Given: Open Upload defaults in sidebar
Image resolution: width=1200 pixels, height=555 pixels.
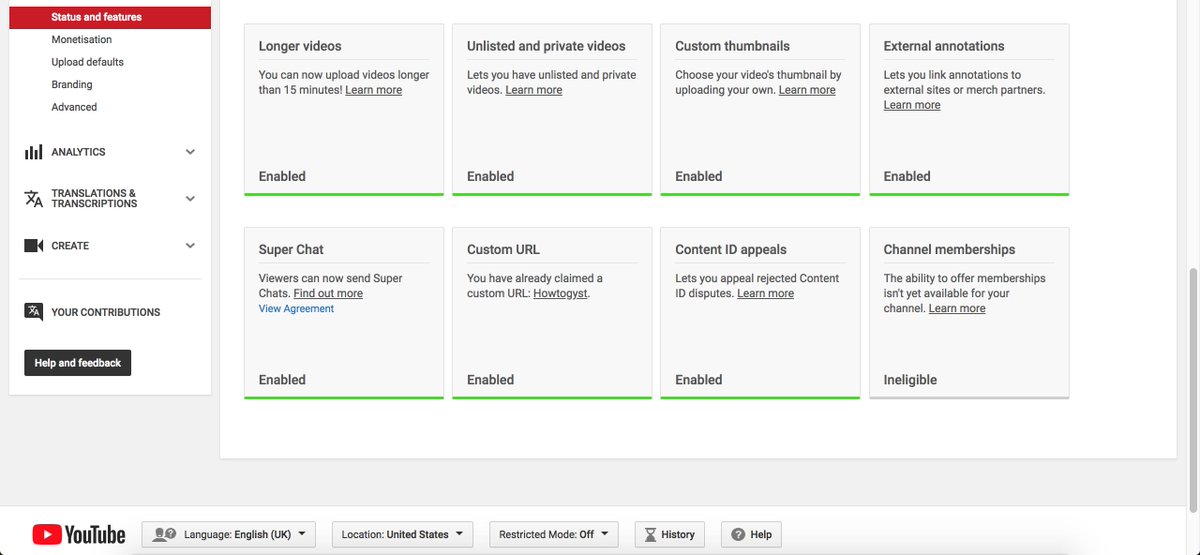Looking at the screenshot, I should pyautogui.click(x=88, y=62).
